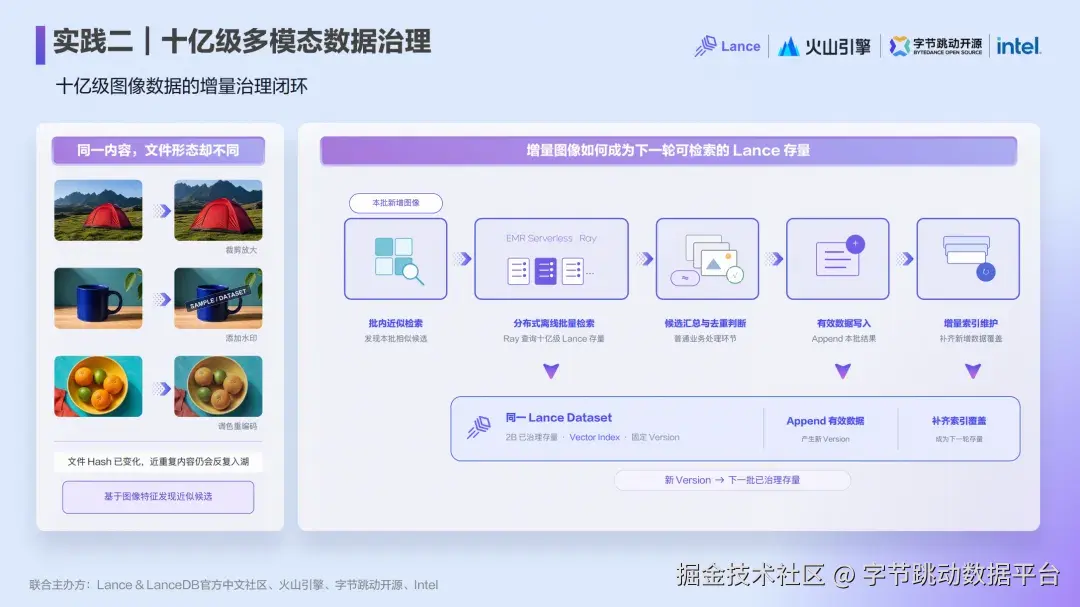Image resolution: width=1080 pixels, height=607 pixels.
Task: Click the 有效数据写入 document-plus icon
Action: point(838,259)
